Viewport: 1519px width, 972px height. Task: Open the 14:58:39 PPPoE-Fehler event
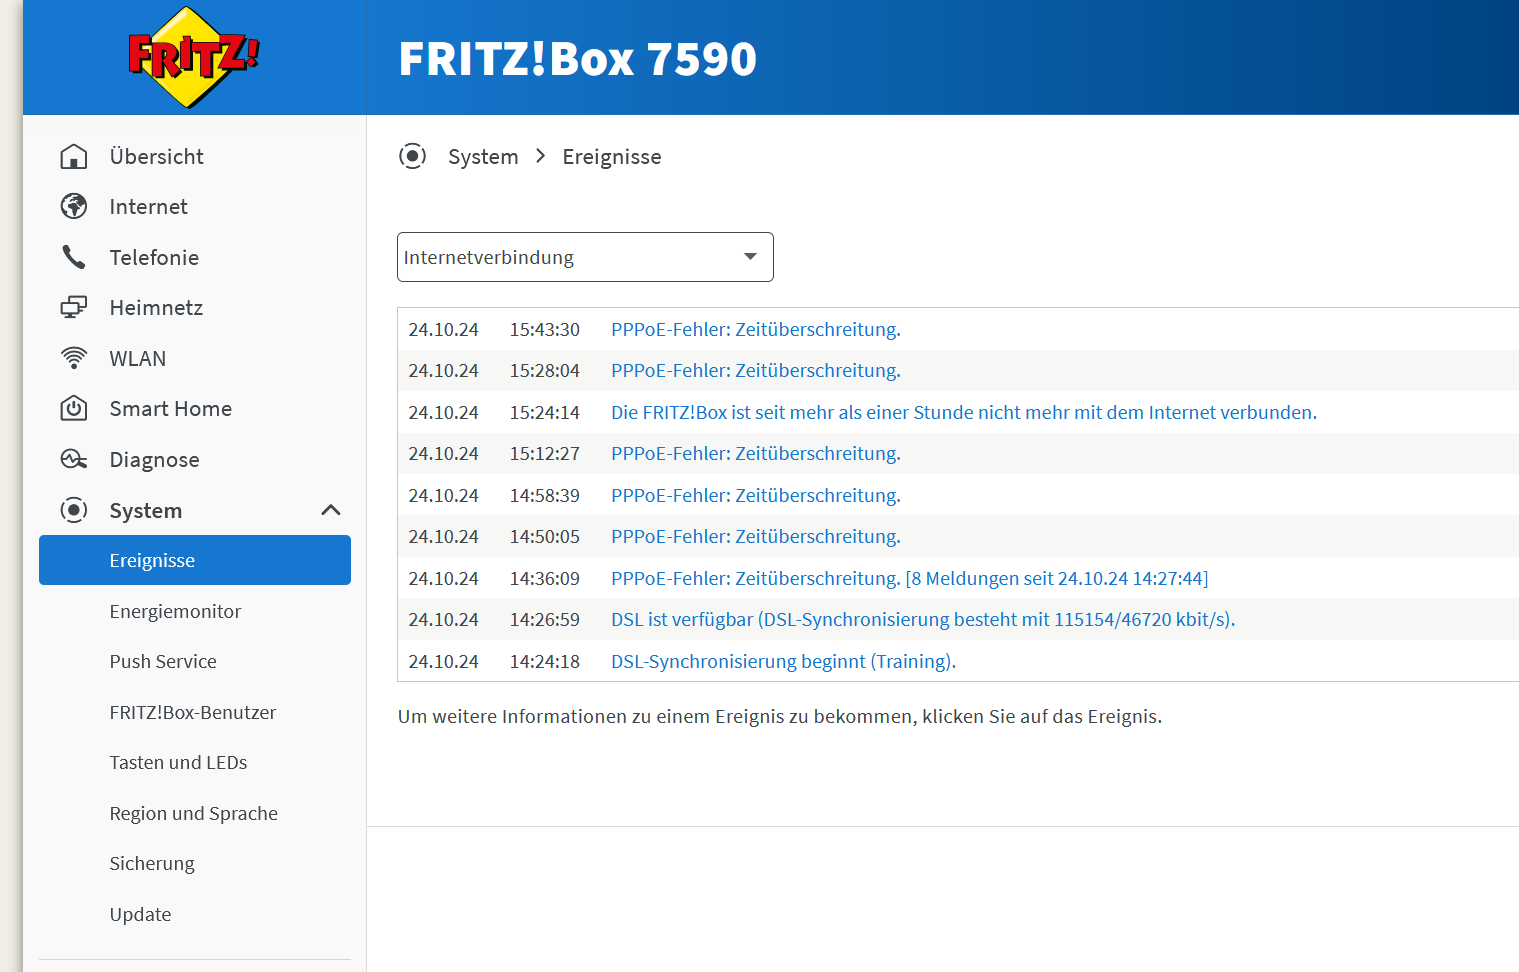click(x=756, y=495)
